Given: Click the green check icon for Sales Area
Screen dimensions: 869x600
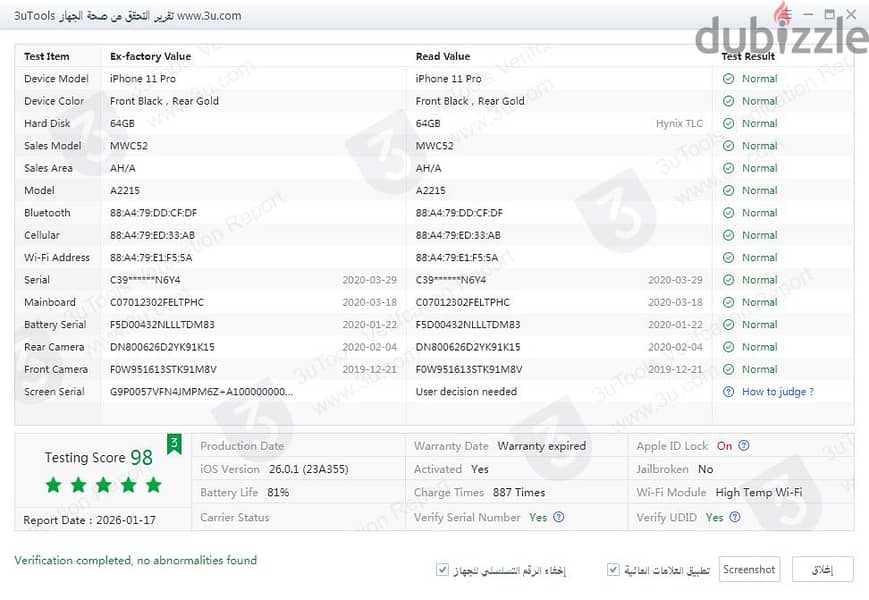Looking at the screenshot, I should coord(728,168).
